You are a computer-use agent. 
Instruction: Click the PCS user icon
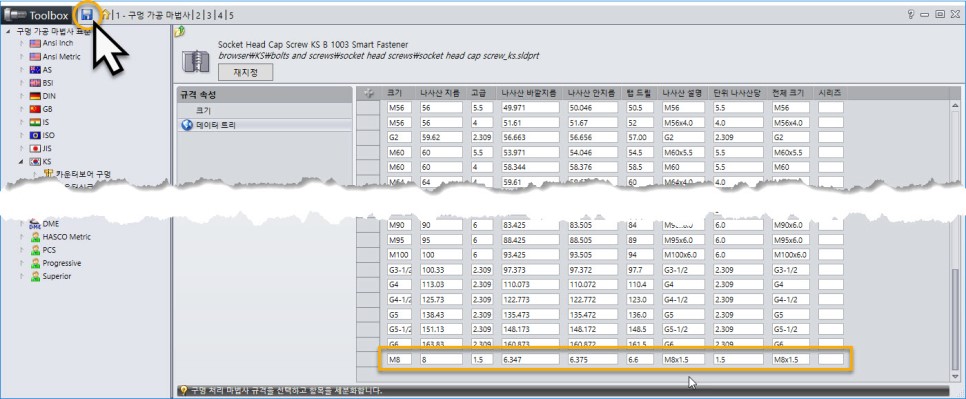35,250
